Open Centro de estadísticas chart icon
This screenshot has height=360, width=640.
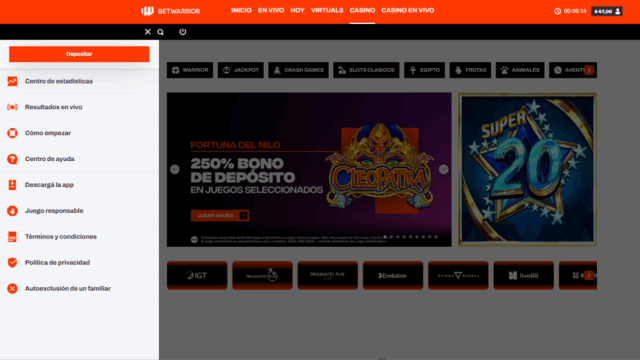(12, 81)
